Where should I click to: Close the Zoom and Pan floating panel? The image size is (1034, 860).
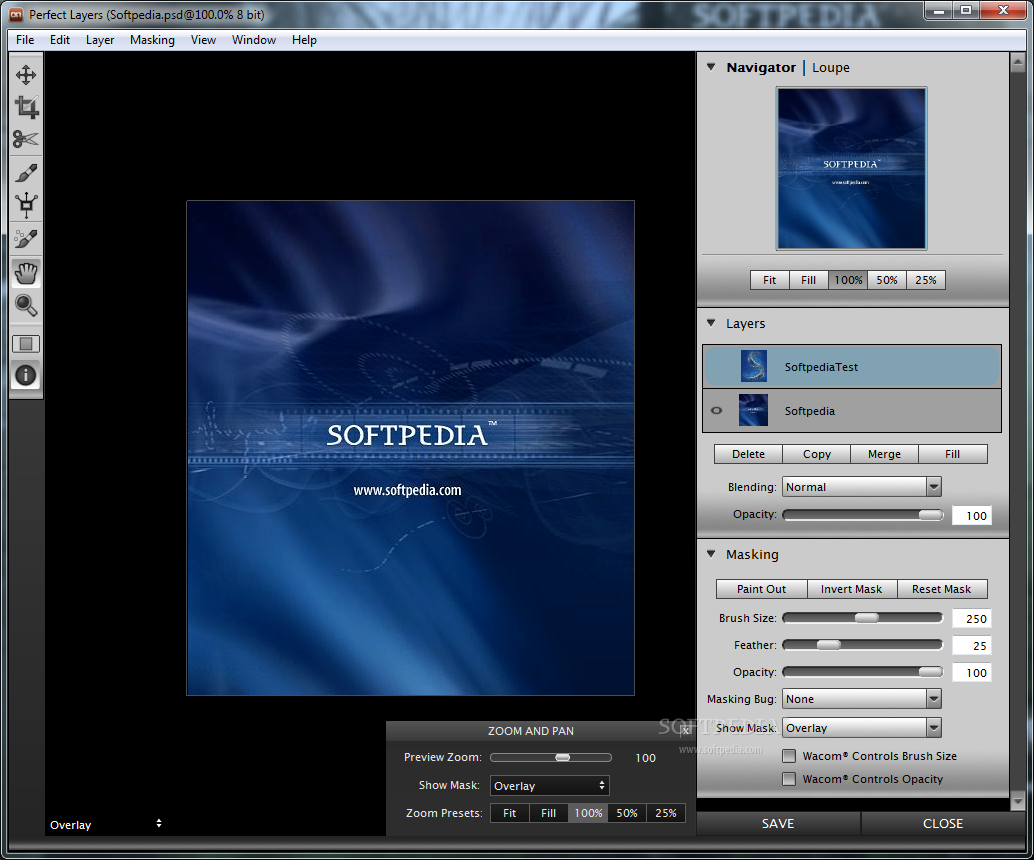coord(686,731)
